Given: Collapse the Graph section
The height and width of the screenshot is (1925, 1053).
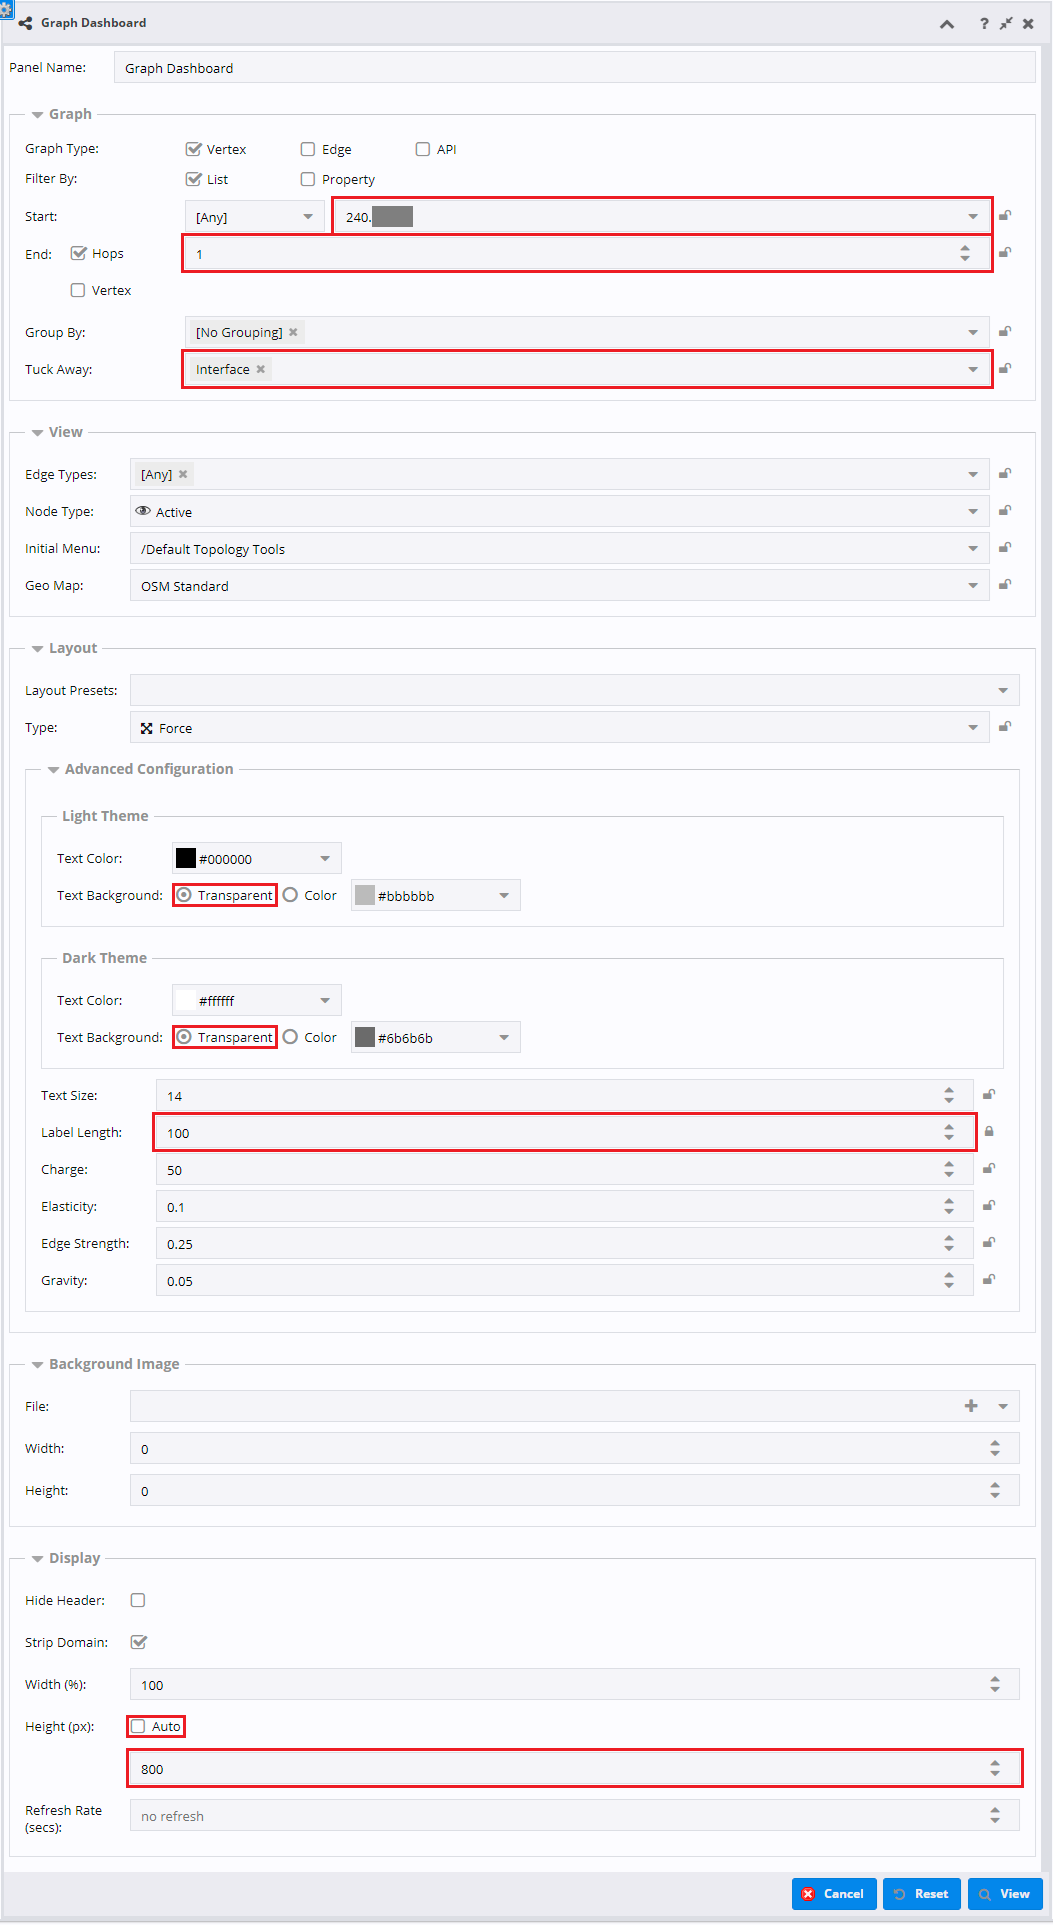Looking at the screenshot, I should tap(37, 115).
